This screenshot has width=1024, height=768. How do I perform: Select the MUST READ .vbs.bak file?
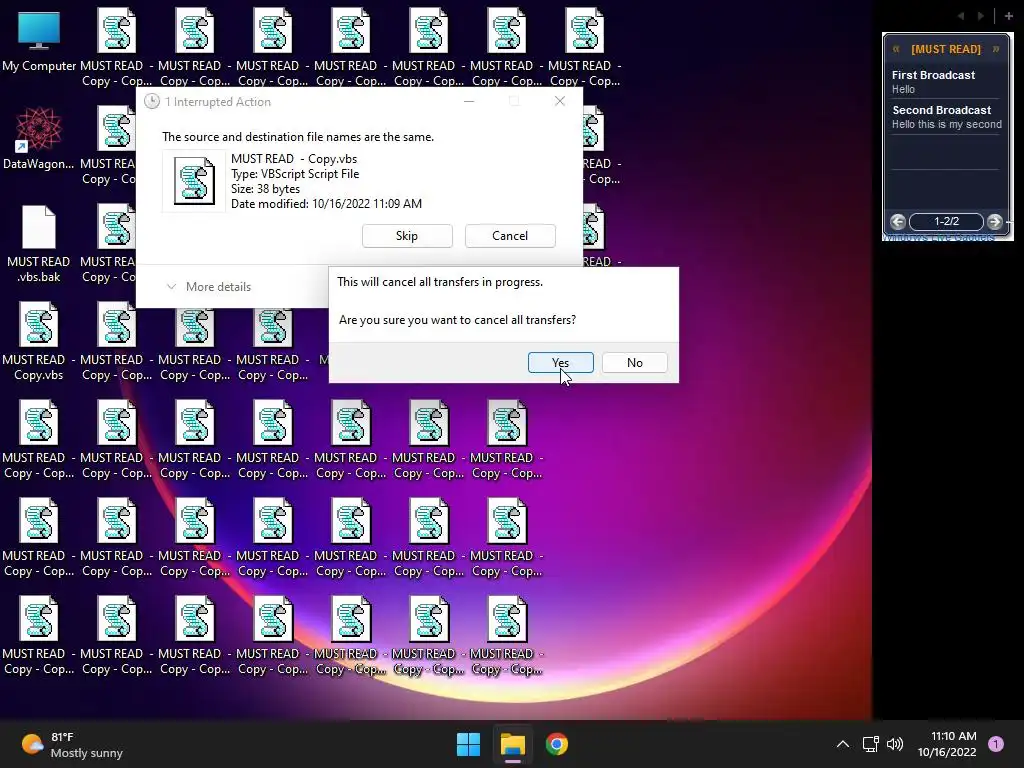pos(39,244)
